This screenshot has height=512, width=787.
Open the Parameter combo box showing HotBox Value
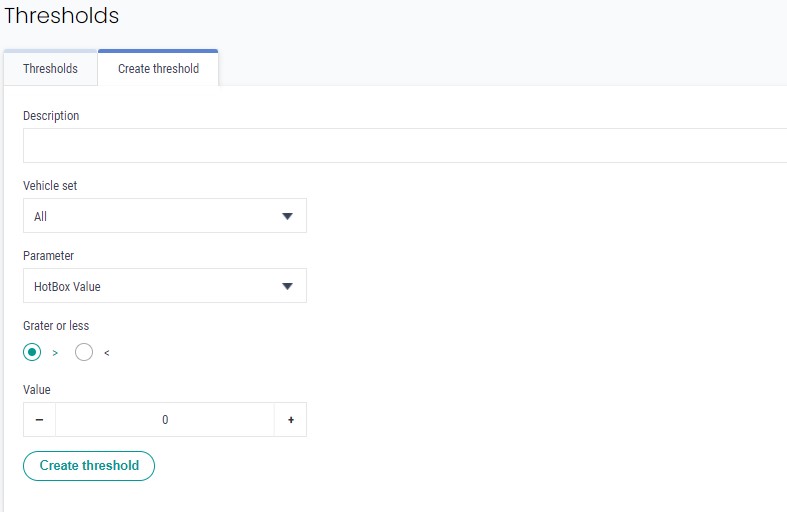(x=150, y=286)
